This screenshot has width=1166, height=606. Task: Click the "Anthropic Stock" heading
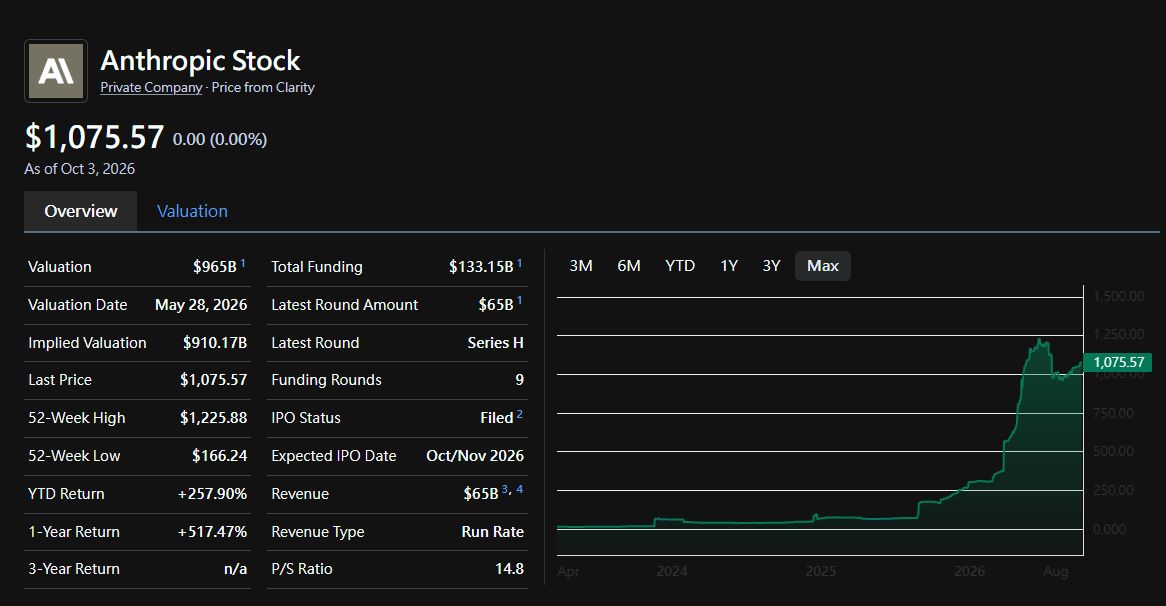200,60
